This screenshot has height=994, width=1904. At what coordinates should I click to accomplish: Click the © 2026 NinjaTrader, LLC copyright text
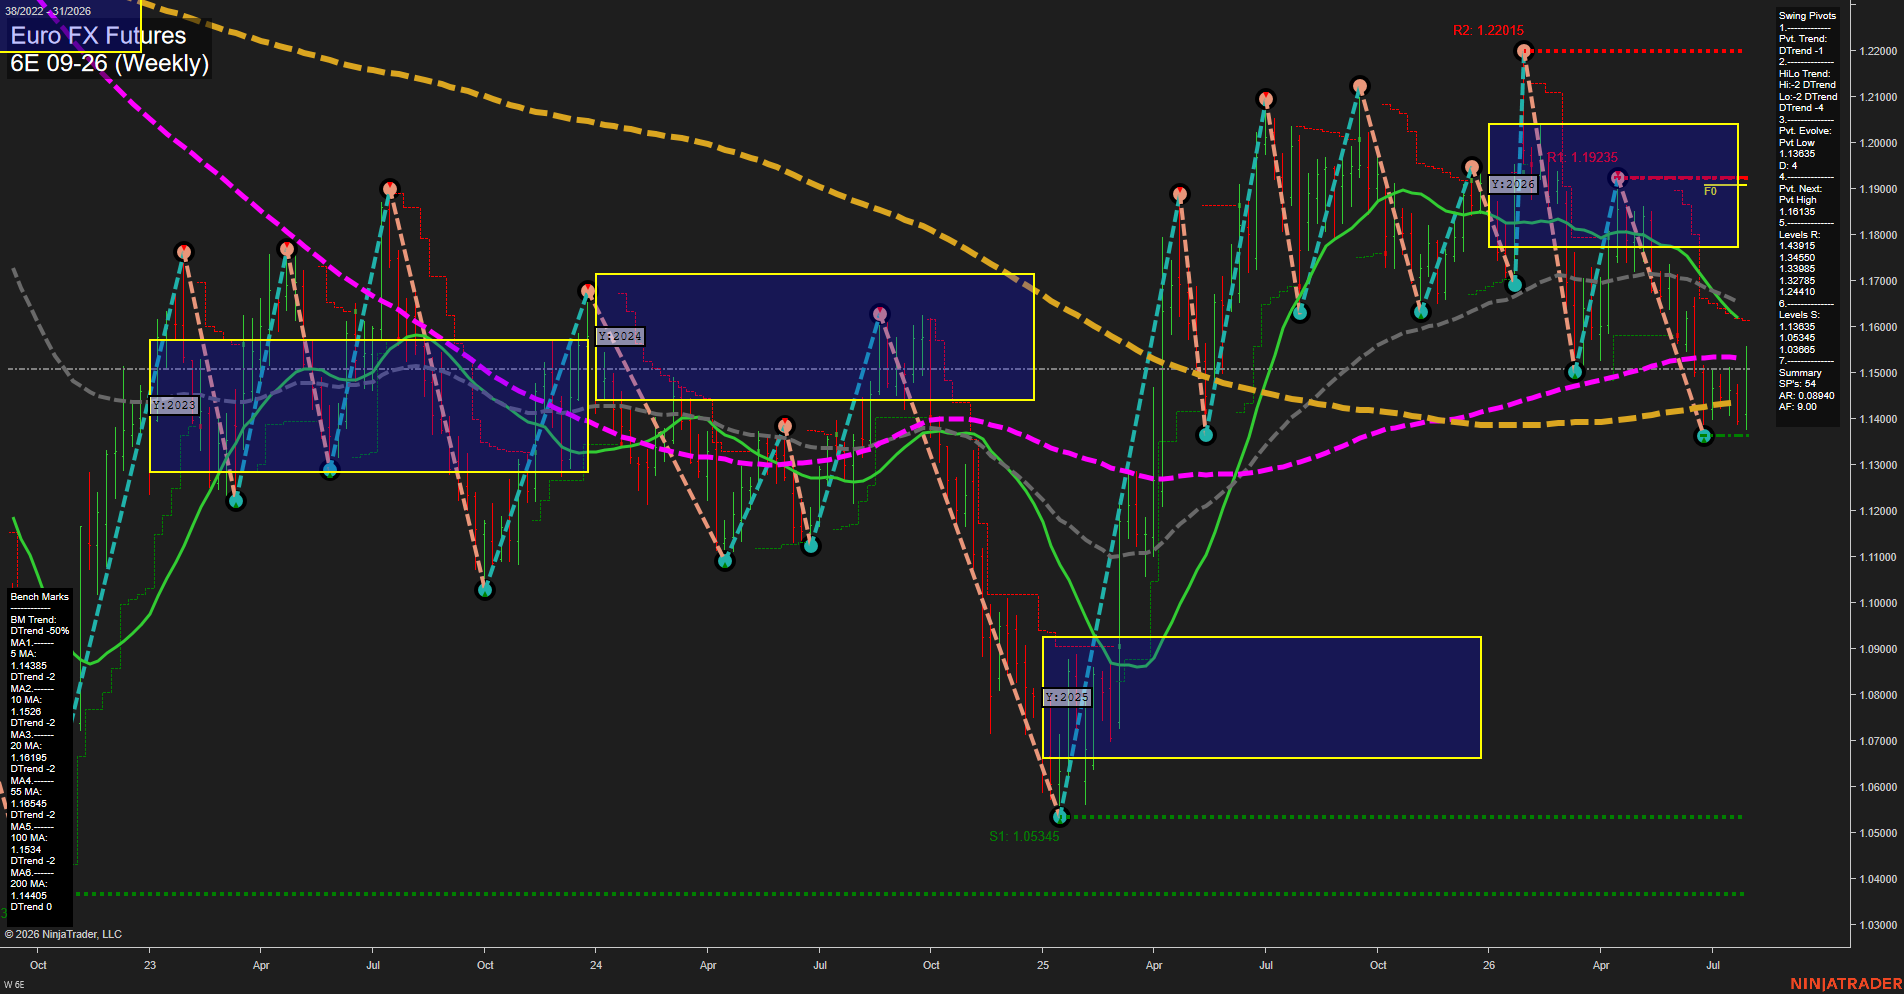point(63,934)
